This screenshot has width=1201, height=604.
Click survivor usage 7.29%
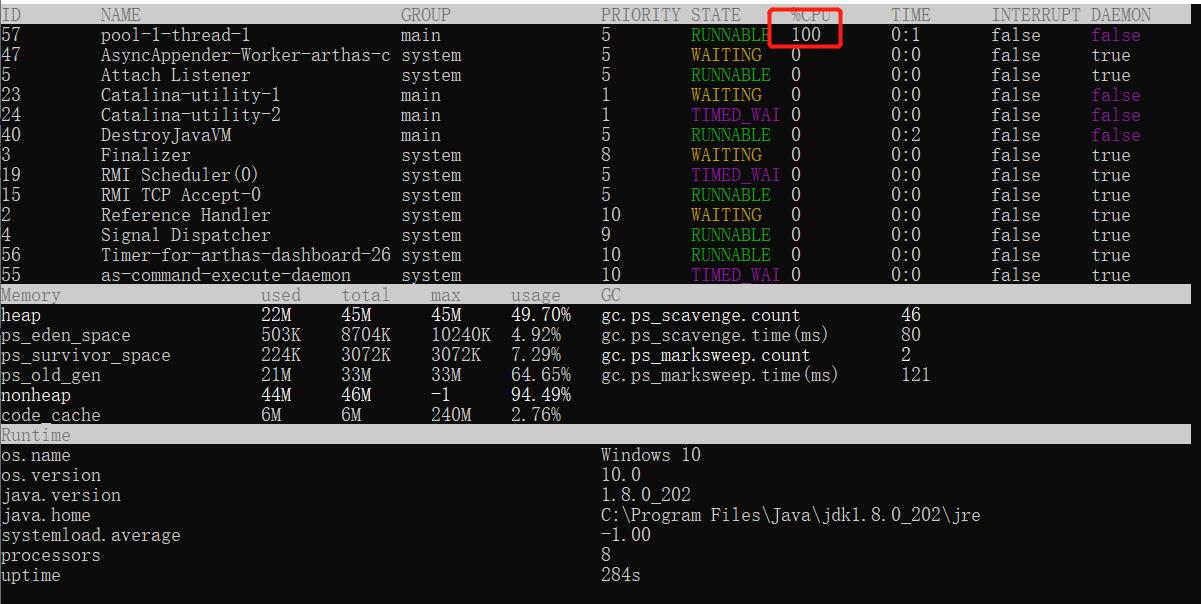[x=536, y=355]
